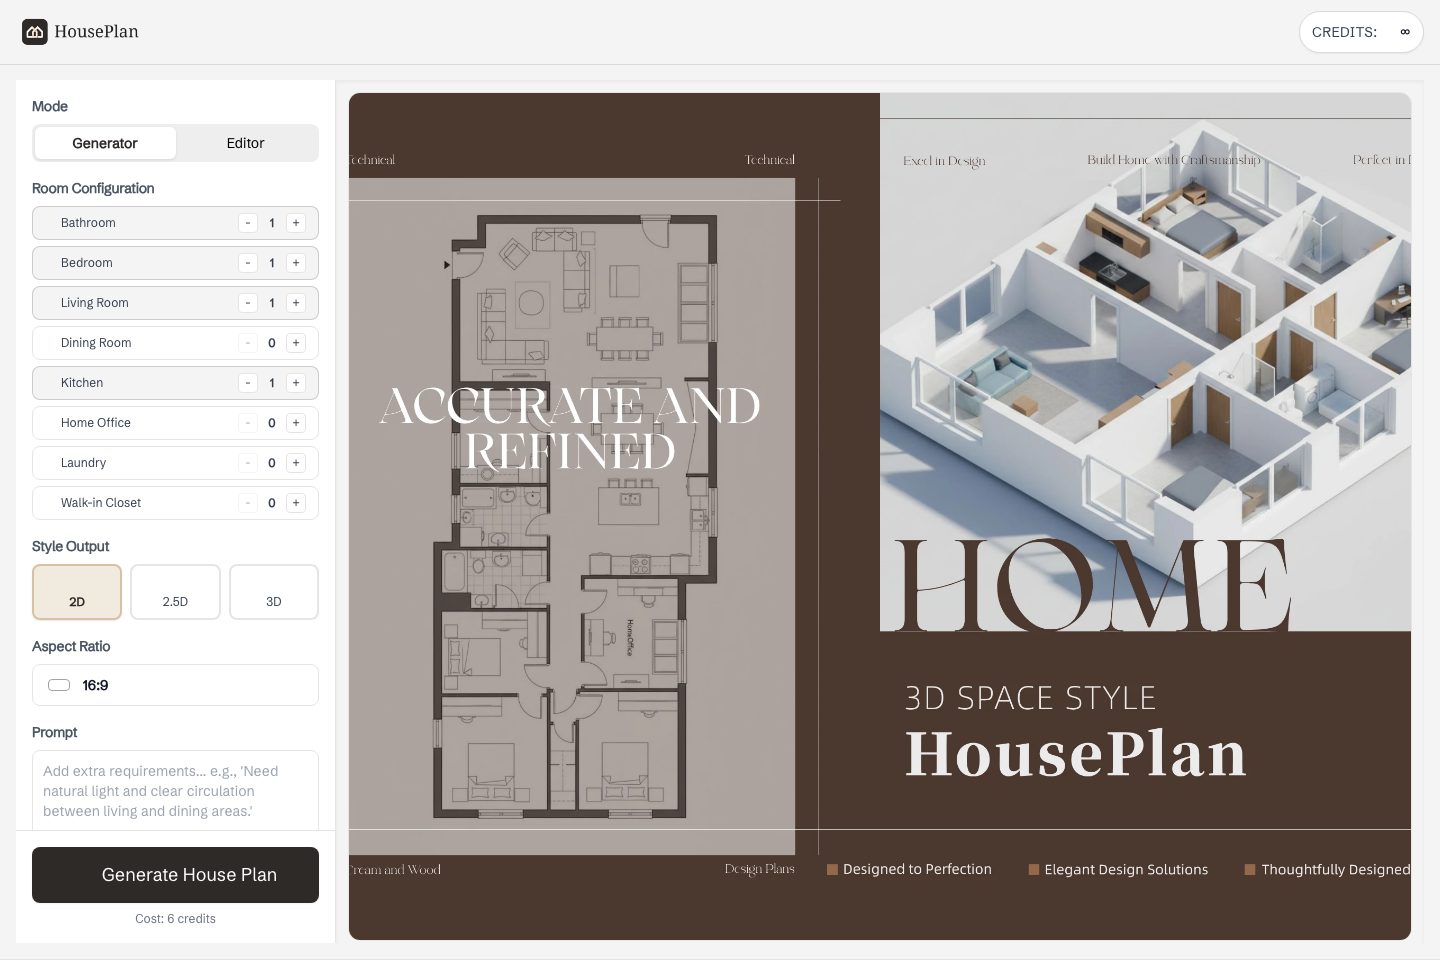1440x960 pixels.
Task: Click 'Thoughtfully Designed' caption
Action: [1336, 870]
